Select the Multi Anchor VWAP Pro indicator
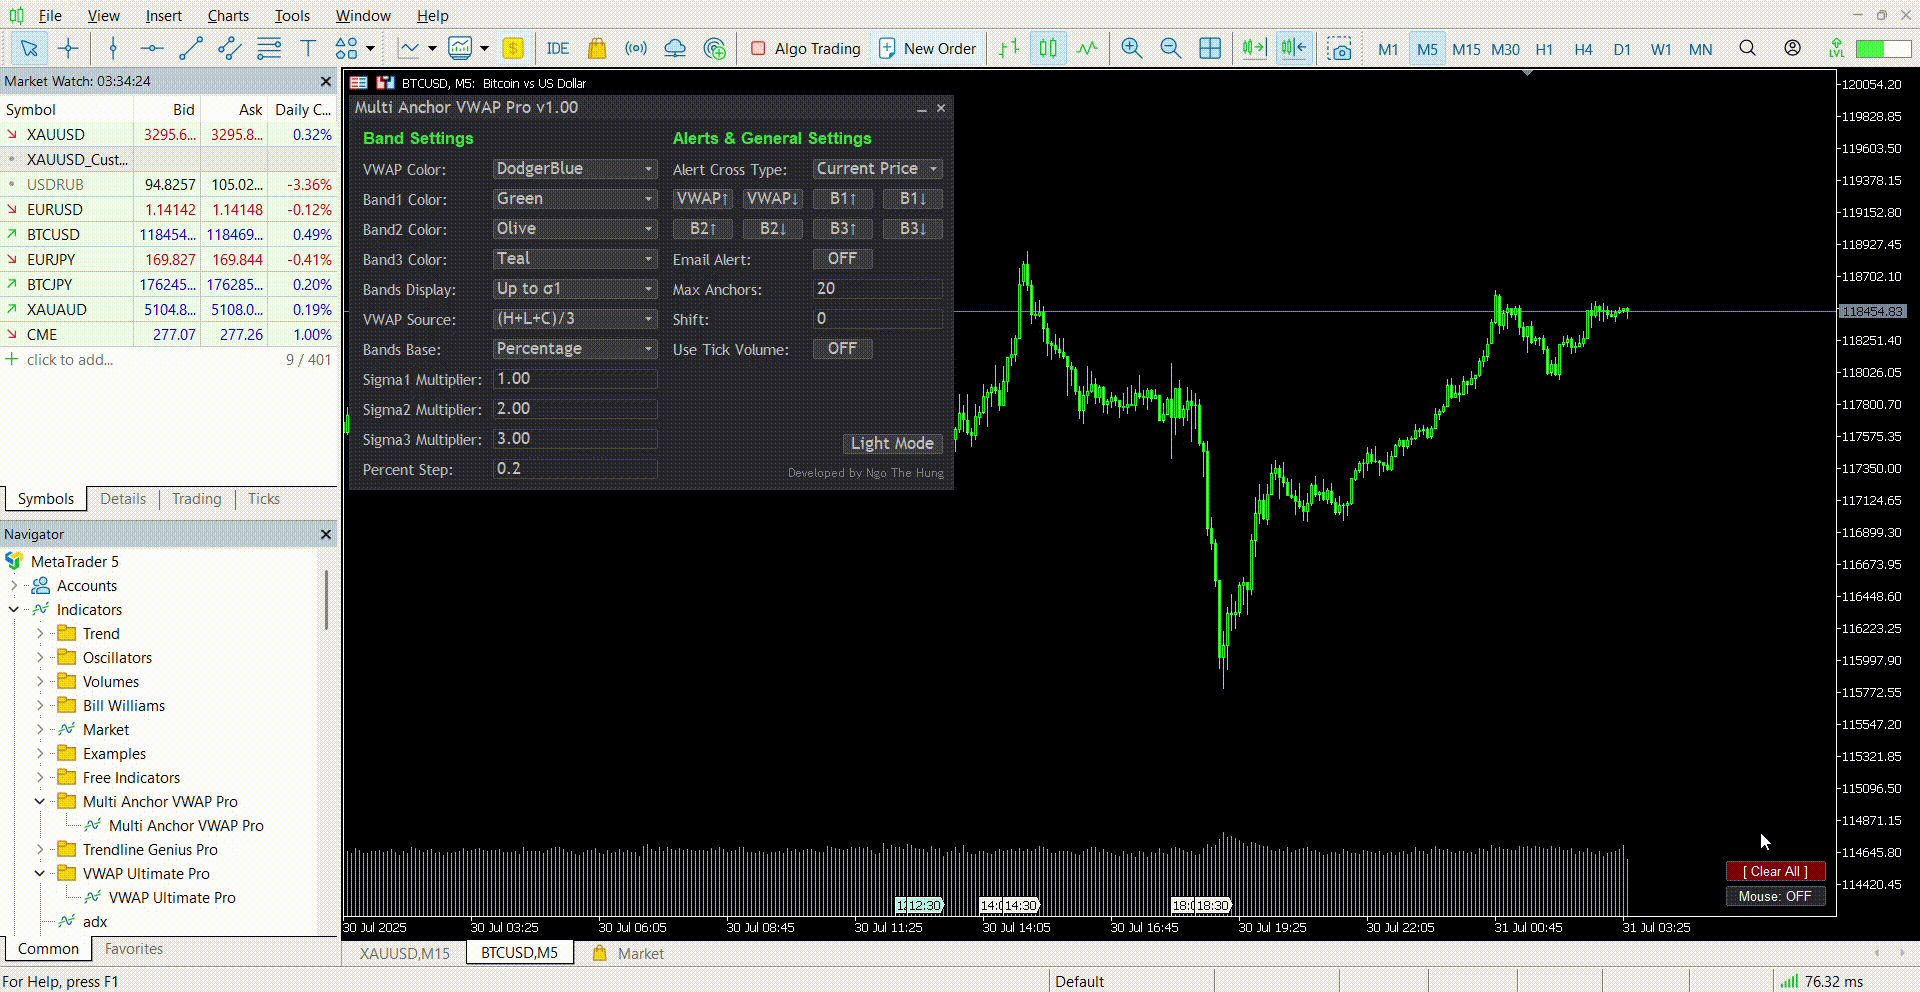 point(186,825)
